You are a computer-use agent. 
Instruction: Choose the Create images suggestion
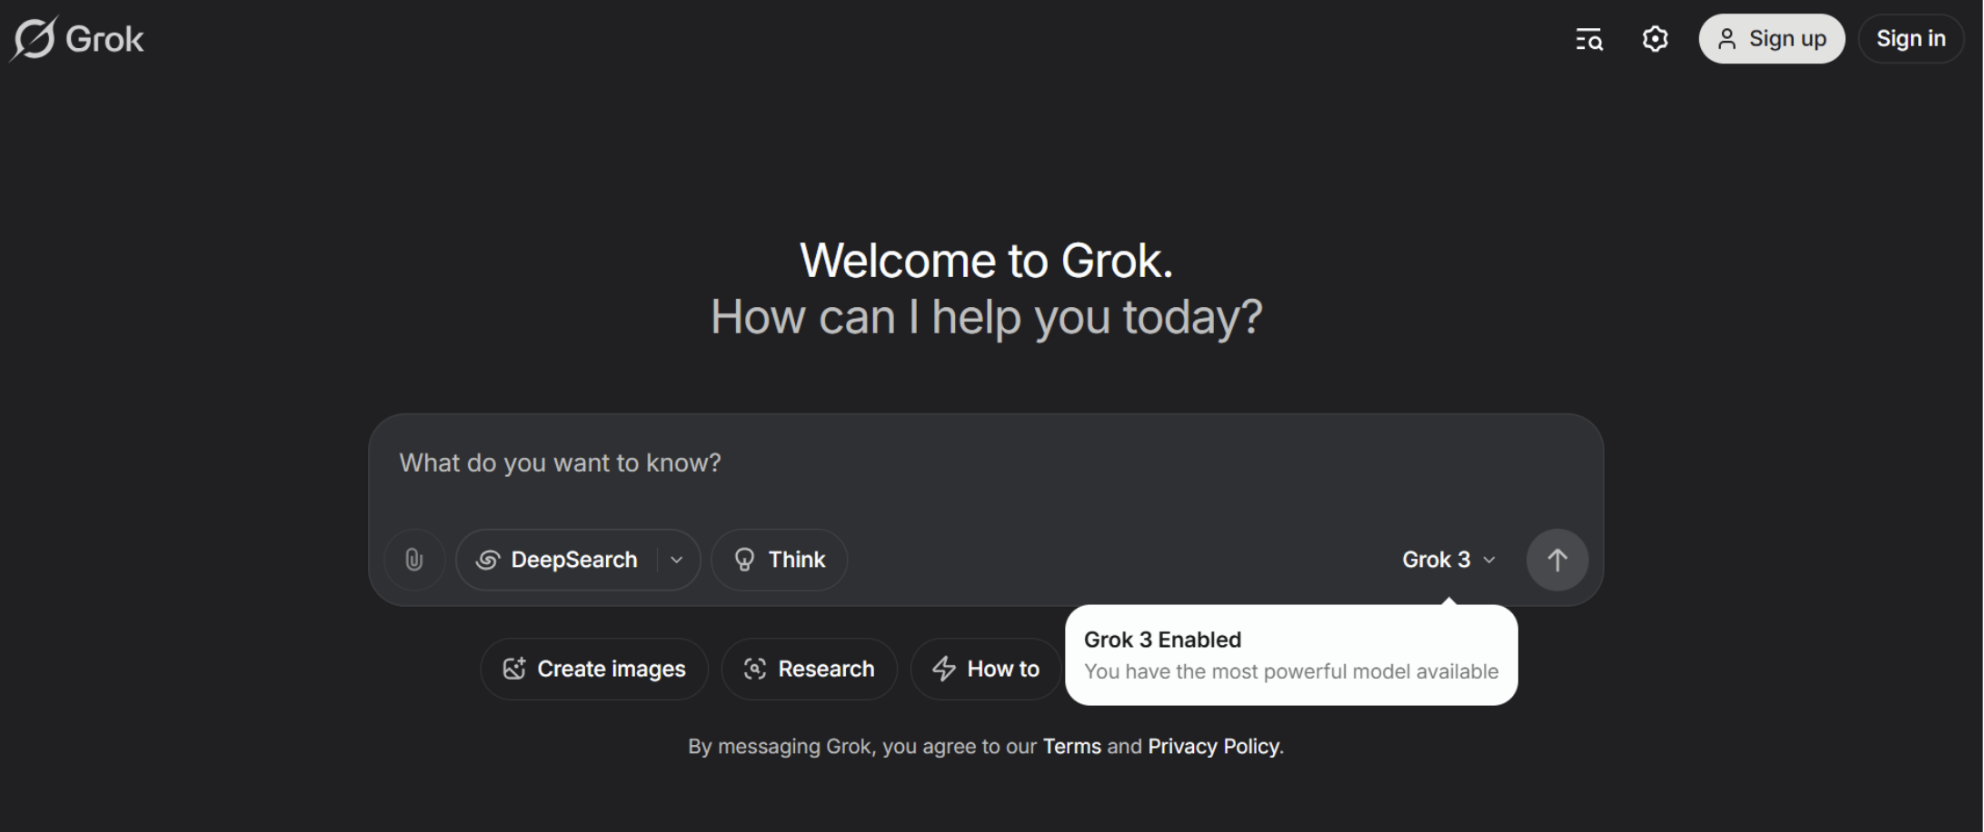coord(594,669)
